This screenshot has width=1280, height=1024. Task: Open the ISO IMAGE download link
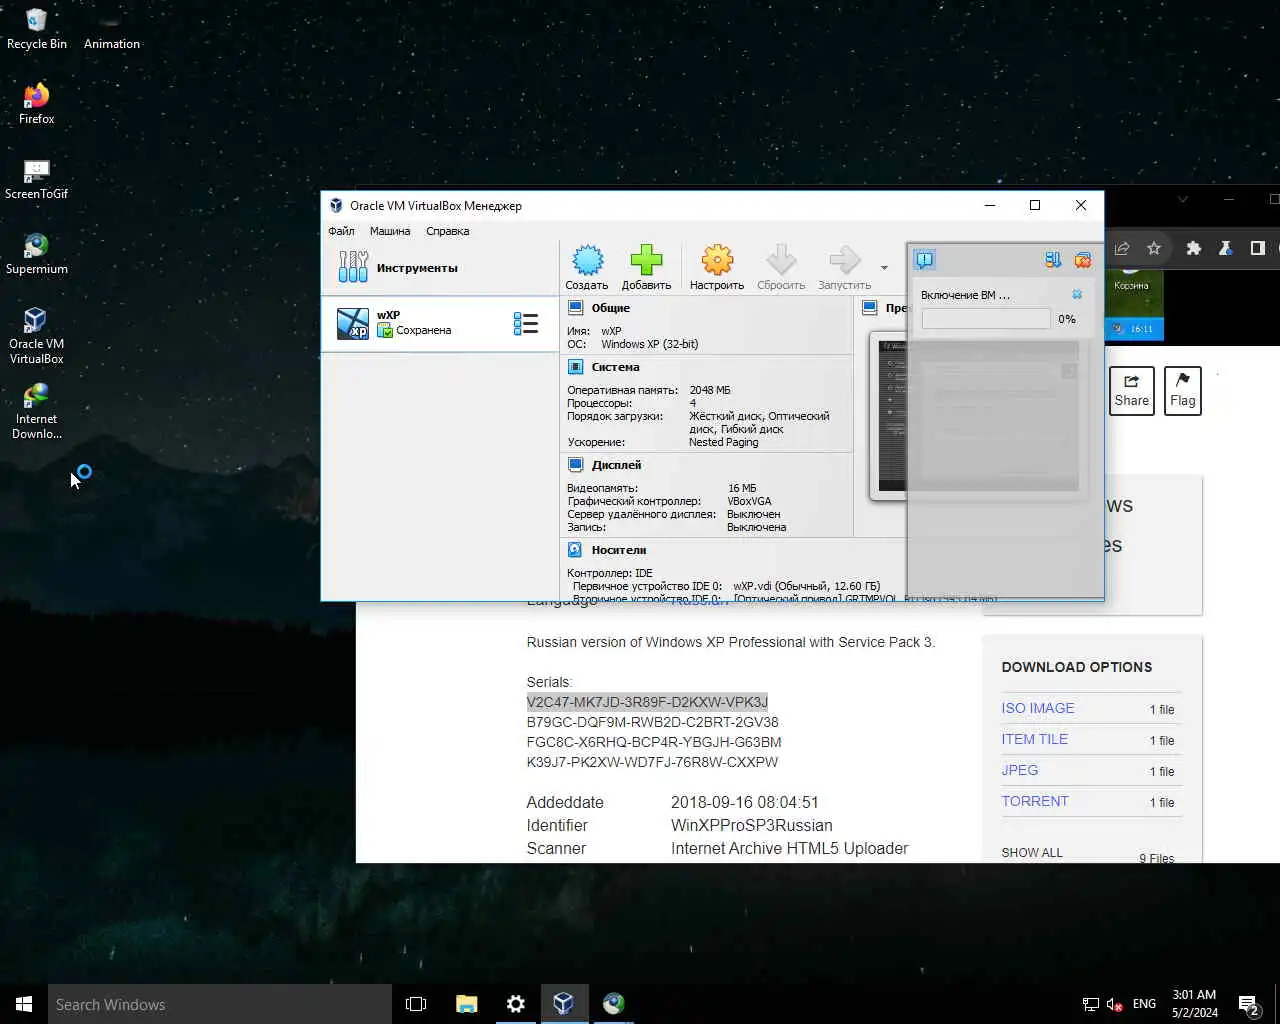point(1038,708)
